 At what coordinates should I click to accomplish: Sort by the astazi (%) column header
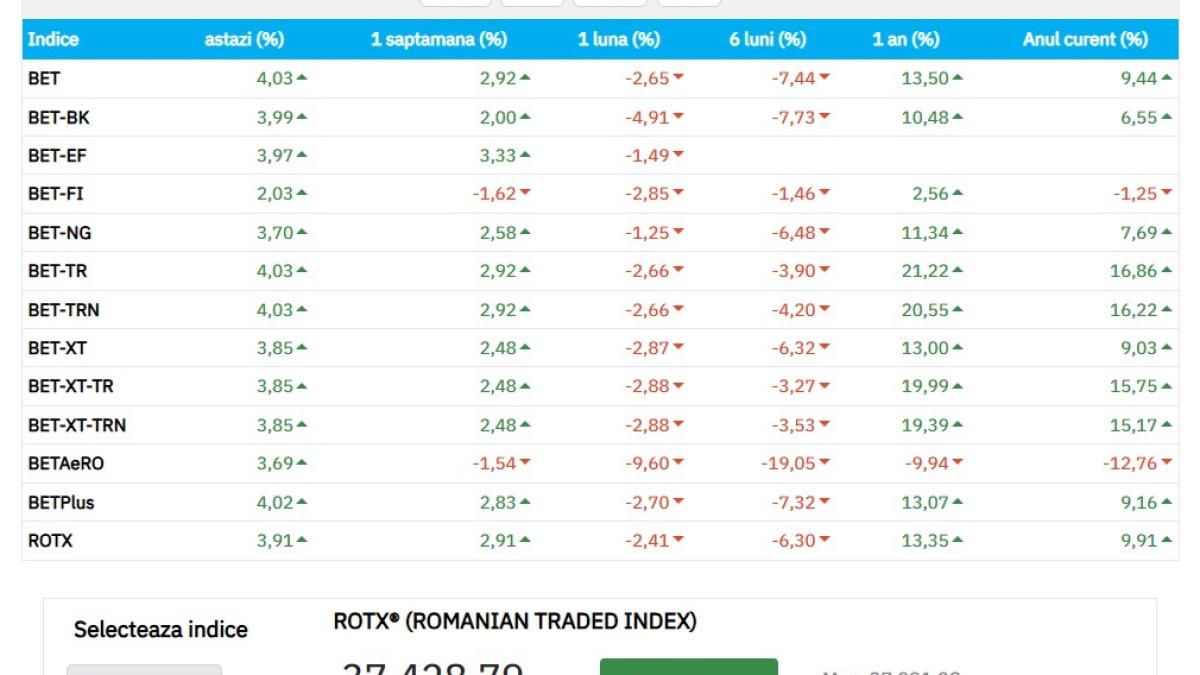click(x=244, y=40)
